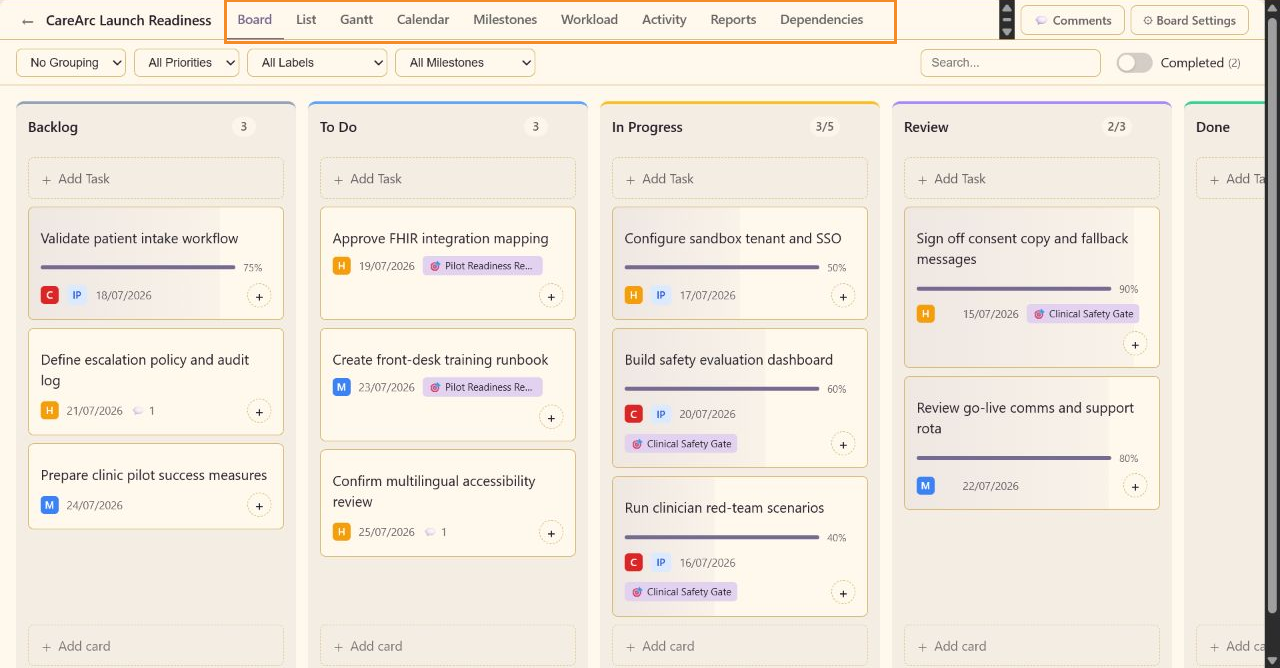Click plus icon on Run clinician red-team scenarios card
This screenshot has width=1280, height=668.
(843, 592)
